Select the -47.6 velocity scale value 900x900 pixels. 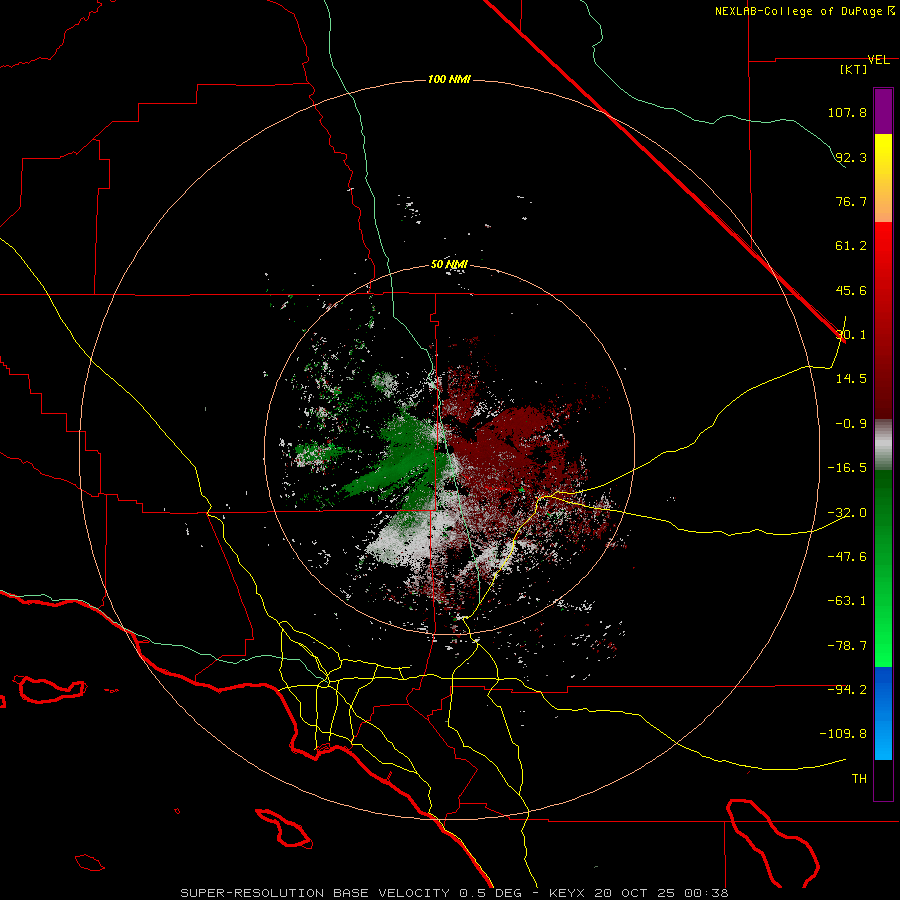pos(847,557)
